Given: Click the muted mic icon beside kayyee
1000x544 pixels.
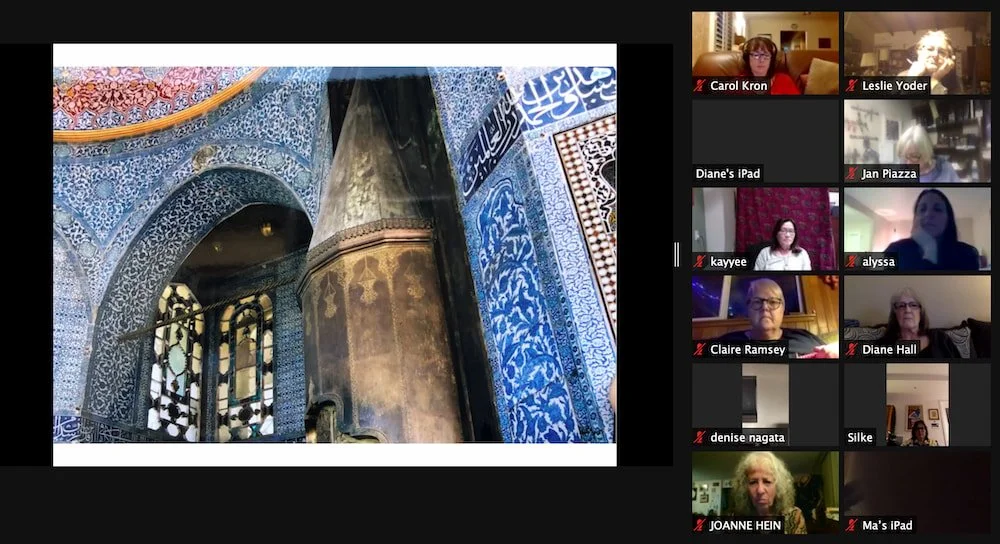Looking at the screenshot, I should point(700,261).
